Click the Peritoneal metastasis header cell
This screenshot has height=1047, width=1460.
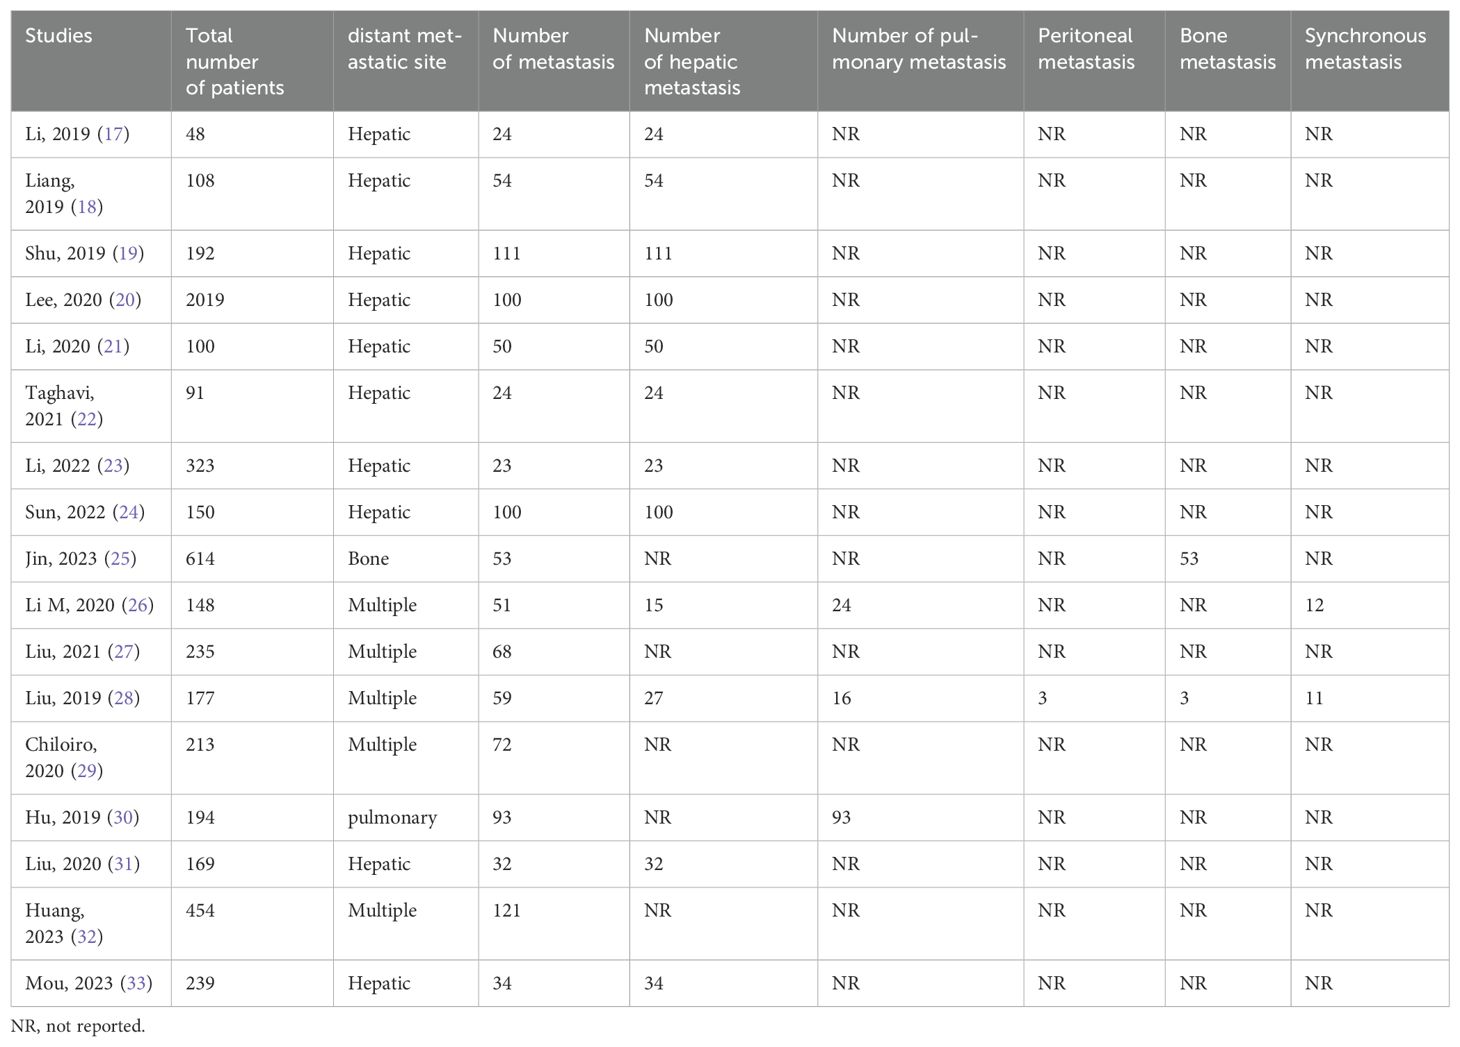(1086, 49)
